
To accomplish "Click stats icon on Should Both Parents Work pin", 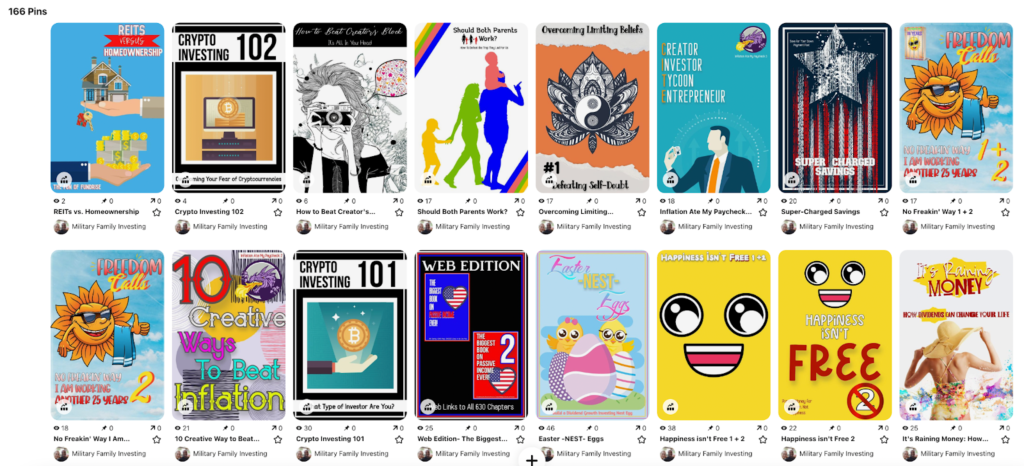I will pos(428,179).
